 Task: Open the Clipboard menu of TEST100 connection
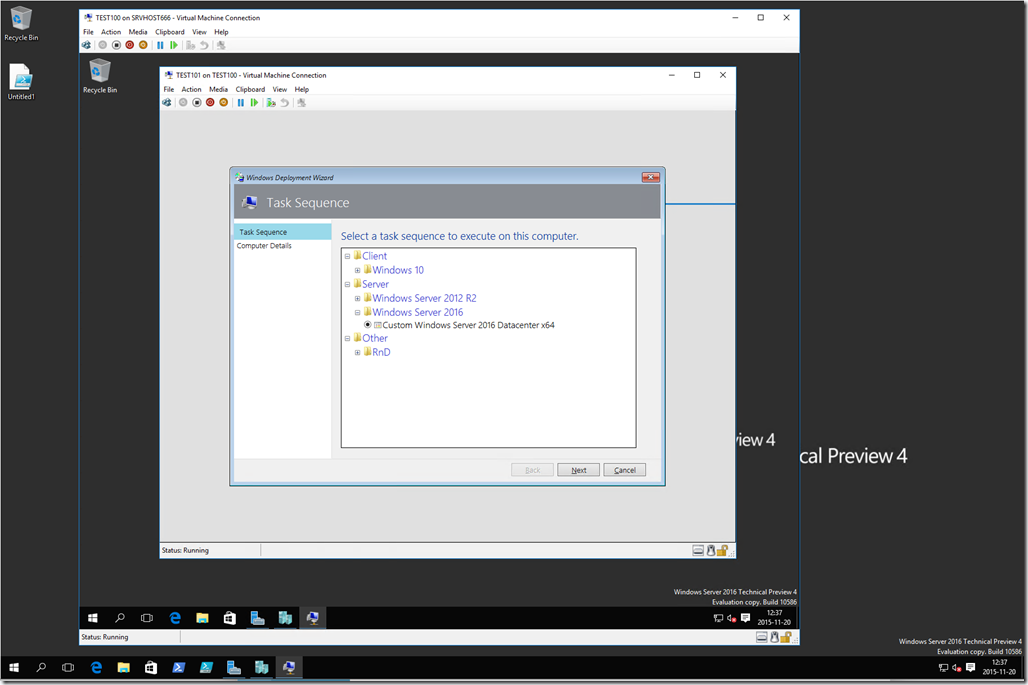[169, 31]
